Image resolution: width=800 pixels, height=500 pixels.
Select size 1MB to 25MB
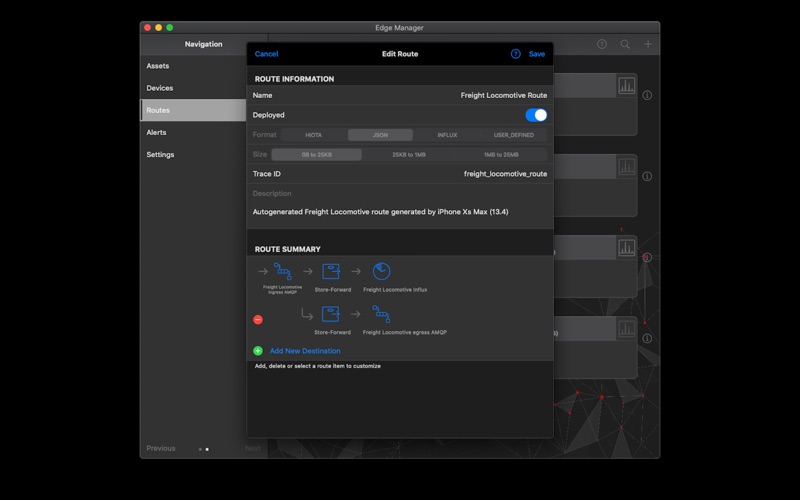[501, 155]
